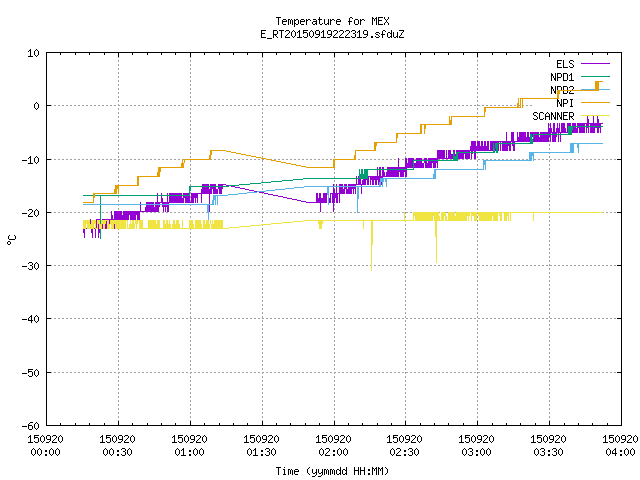
Task: Click the green NPD1 vertical dip near 00:20
Action: 100,216
